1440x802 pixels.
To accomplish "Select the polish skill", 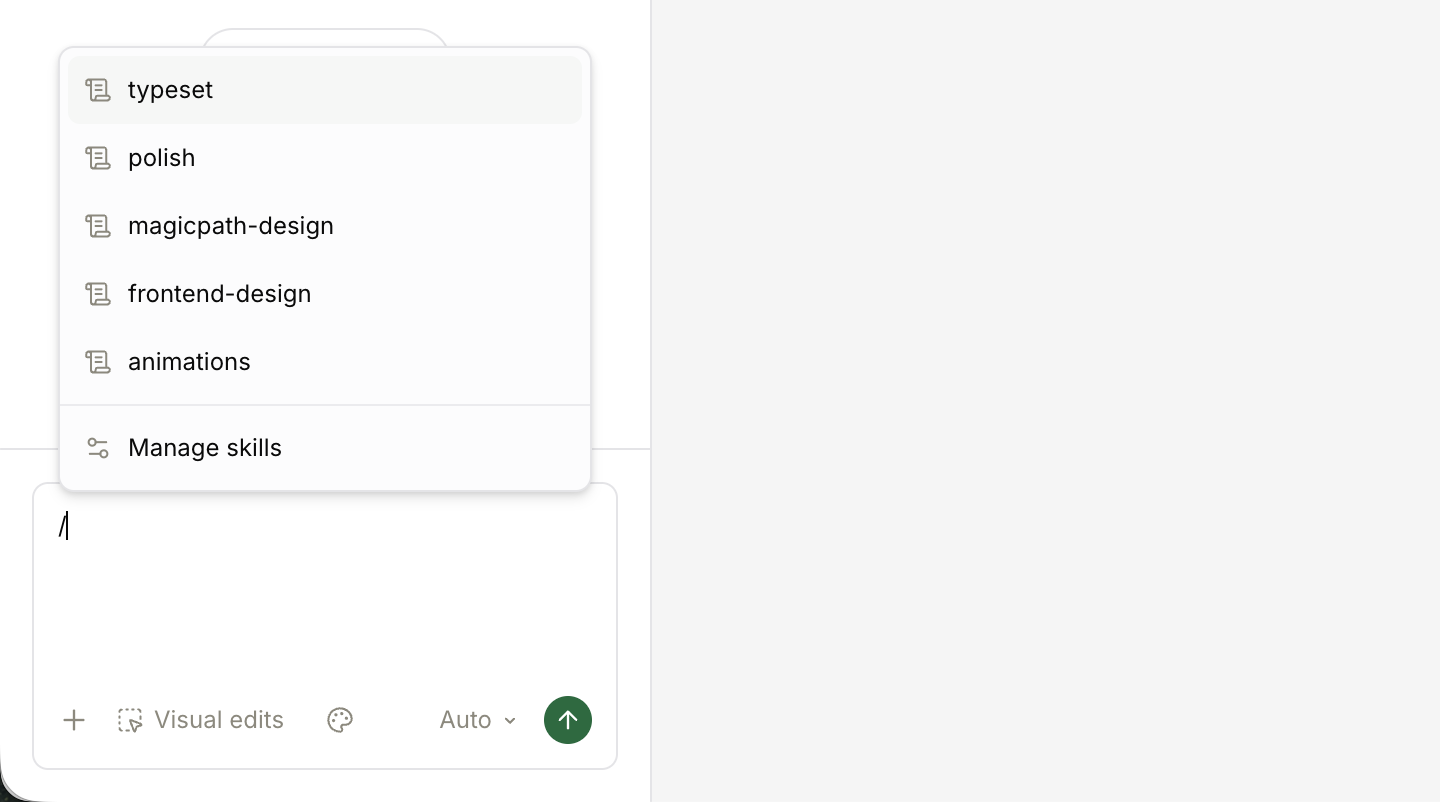I will [x=325, y=158].
